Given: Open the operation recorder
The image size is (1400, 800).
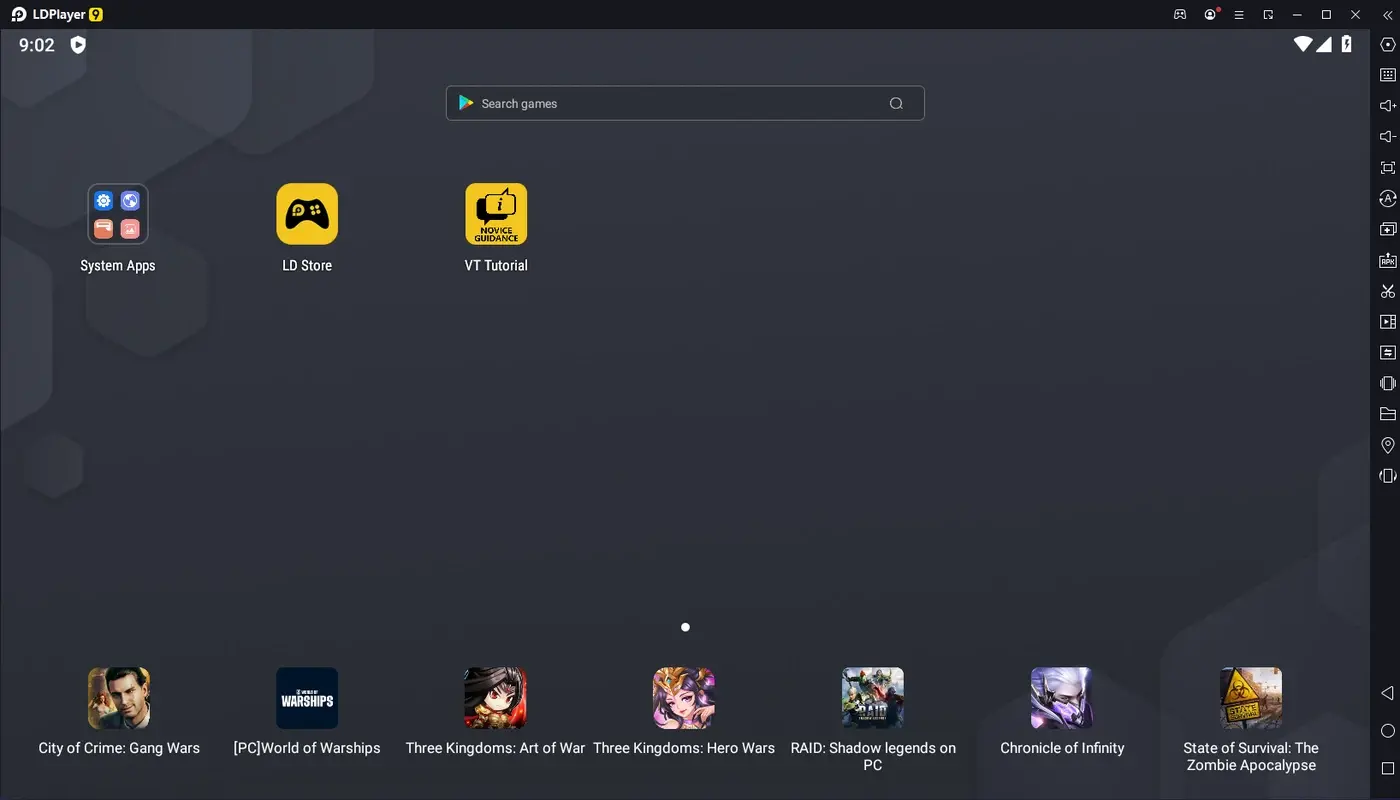Looking at the screenshot, I should 1387,352.
